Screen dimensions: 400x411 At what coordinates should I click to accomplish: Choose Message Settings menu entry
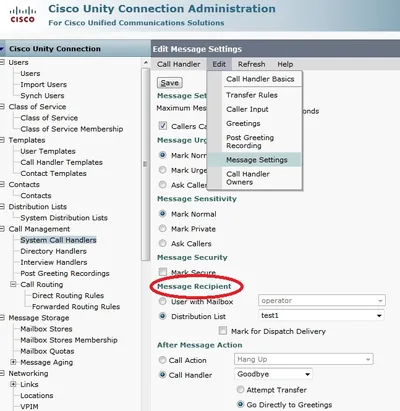(x=256, y=160)
